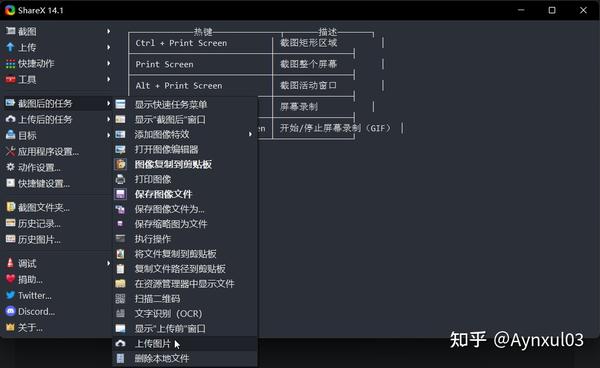The height and width of the screenshot is (368, 600).
Task: Click the 屏幕录制 description cell
Action: (313, 107)
